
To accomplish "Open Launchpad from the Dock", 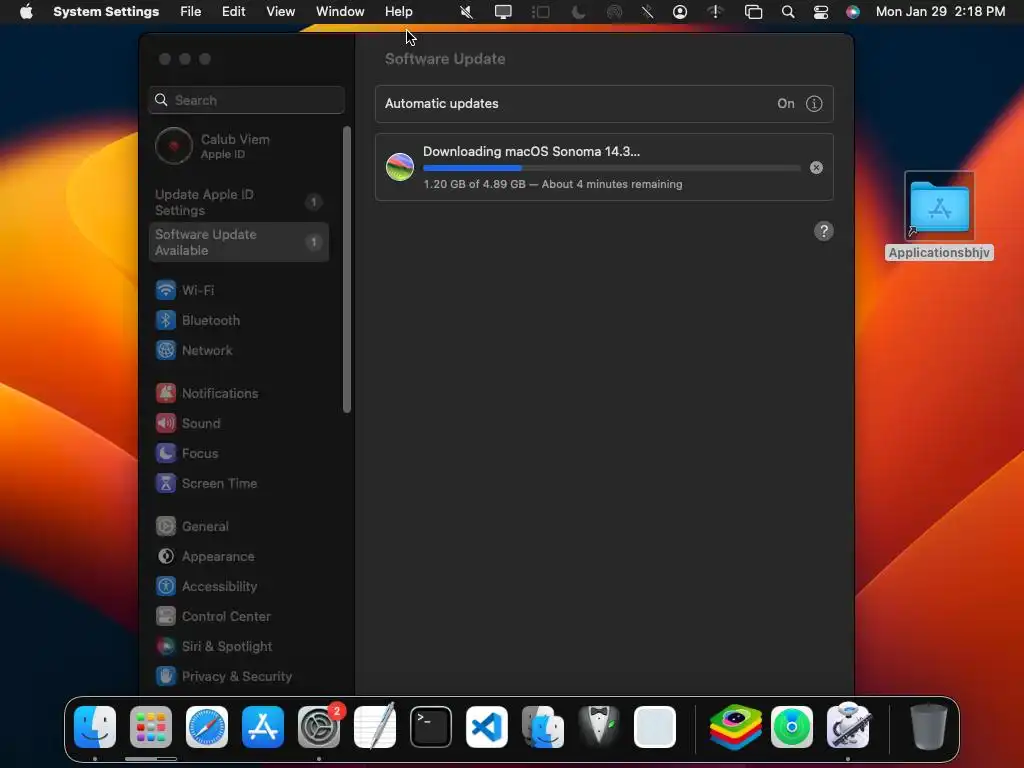I will (x=151, y=727).
